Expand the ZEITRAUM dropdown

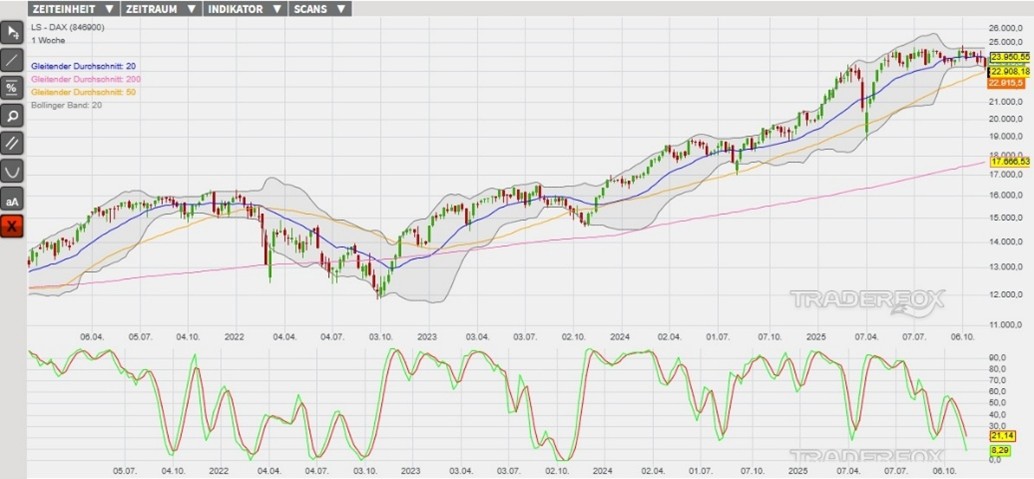159,9
